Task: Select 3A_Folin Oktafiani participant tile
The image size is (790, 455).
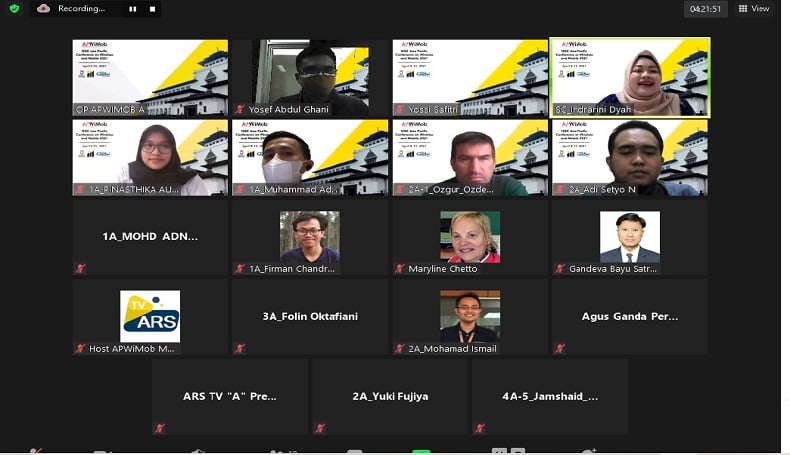Action: (310, 316)
